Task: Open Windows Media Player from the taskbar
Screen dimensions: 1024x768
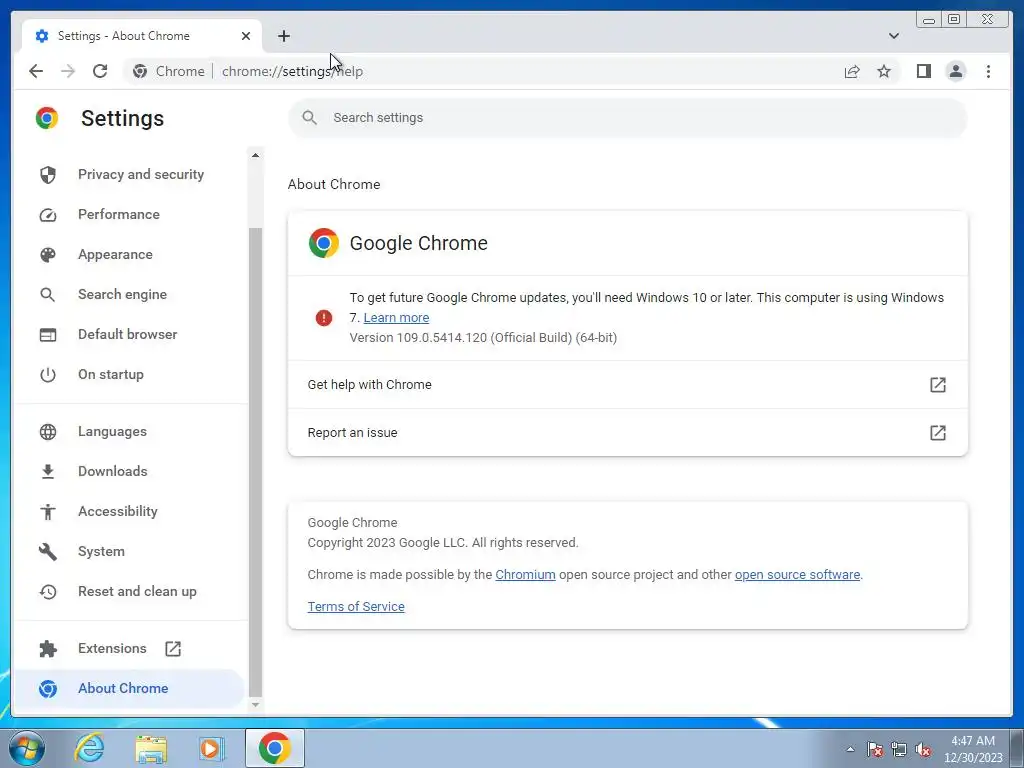Action: tap(211, 748)
